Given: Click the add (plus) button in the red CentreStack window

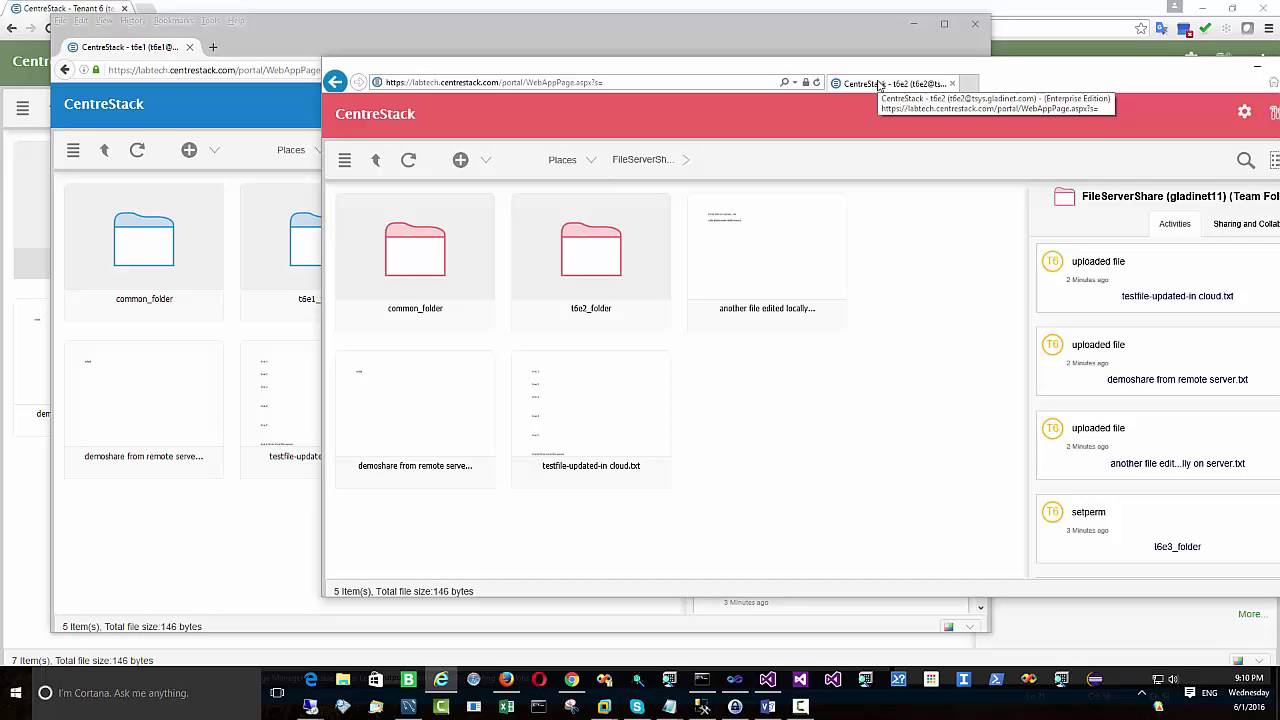Looking at the screenshot, I should 460,160.
